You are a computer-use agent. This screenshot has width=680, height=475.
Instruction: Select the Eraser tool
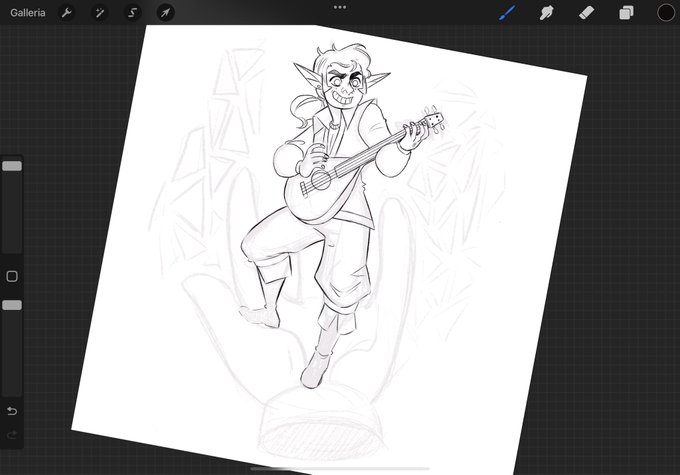pos(586,13)
